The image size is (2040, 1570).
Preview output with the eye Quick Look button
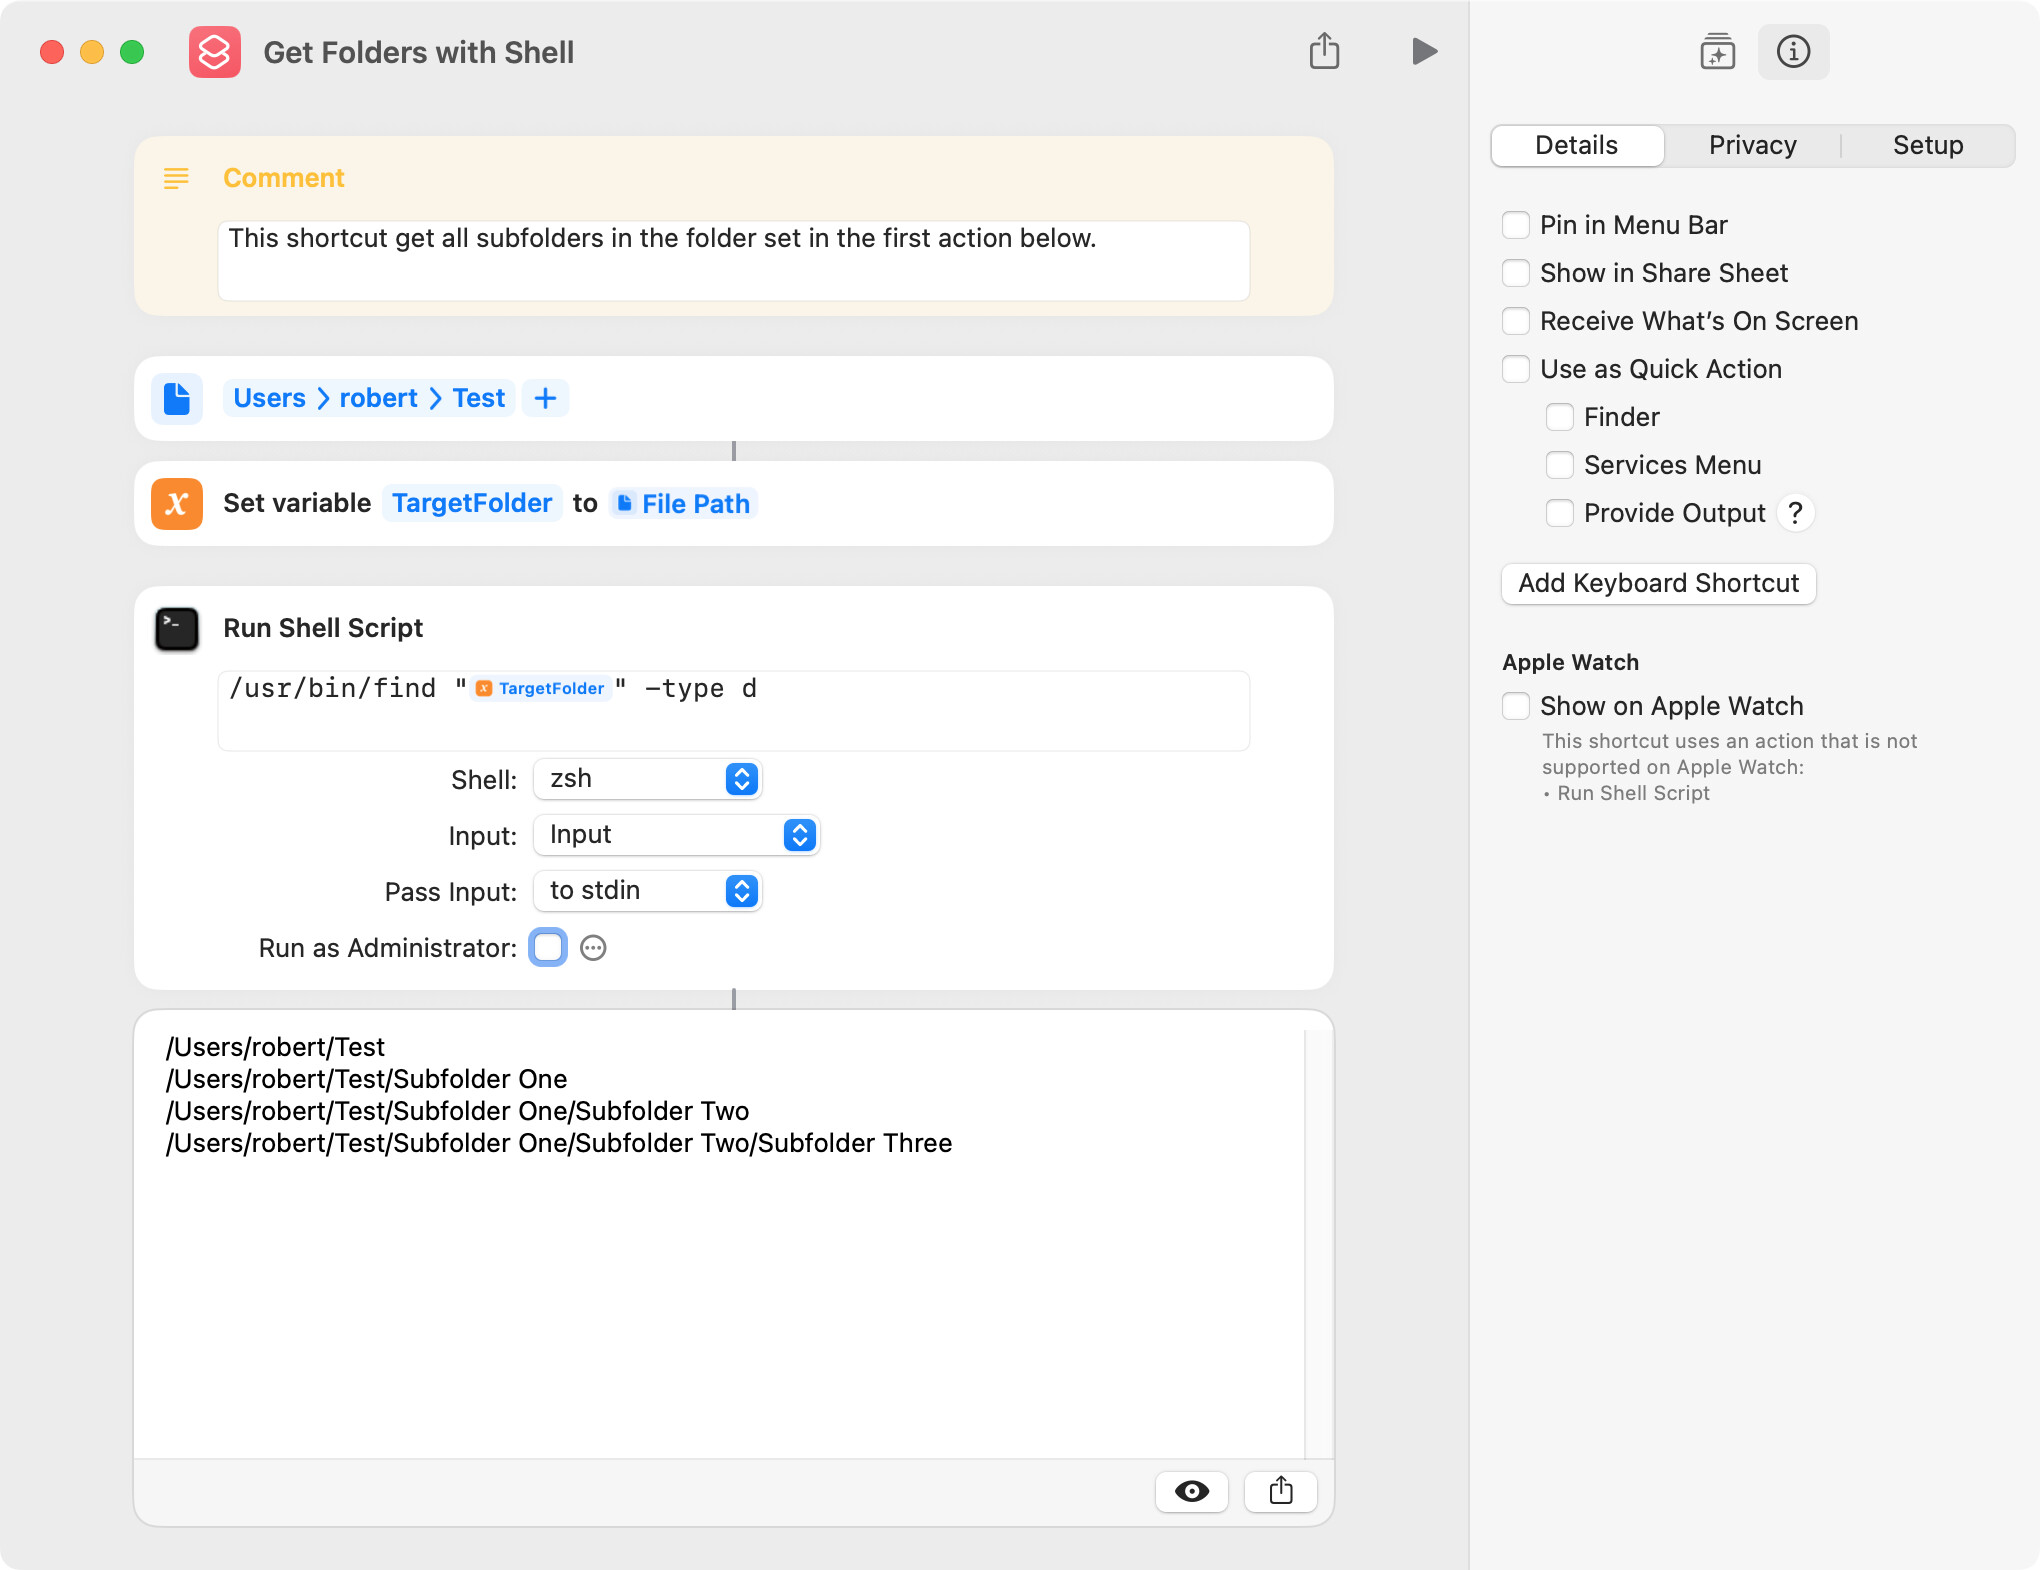(1192, 1491)
